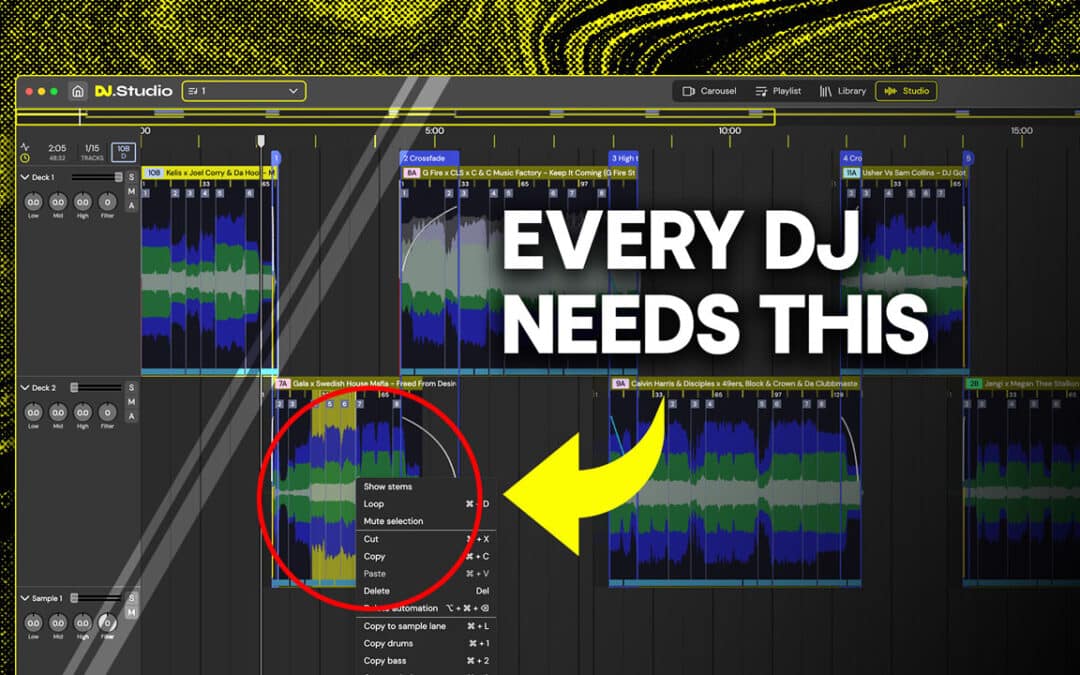Viewport: 1080px width, 675px height.
Task: Select Mute selection in context menu
Action: click(426, 521)
